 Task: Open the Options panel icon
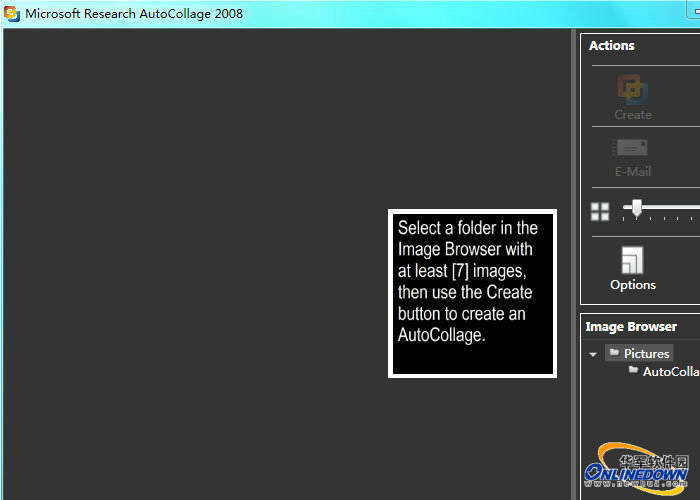pos(633,260)
